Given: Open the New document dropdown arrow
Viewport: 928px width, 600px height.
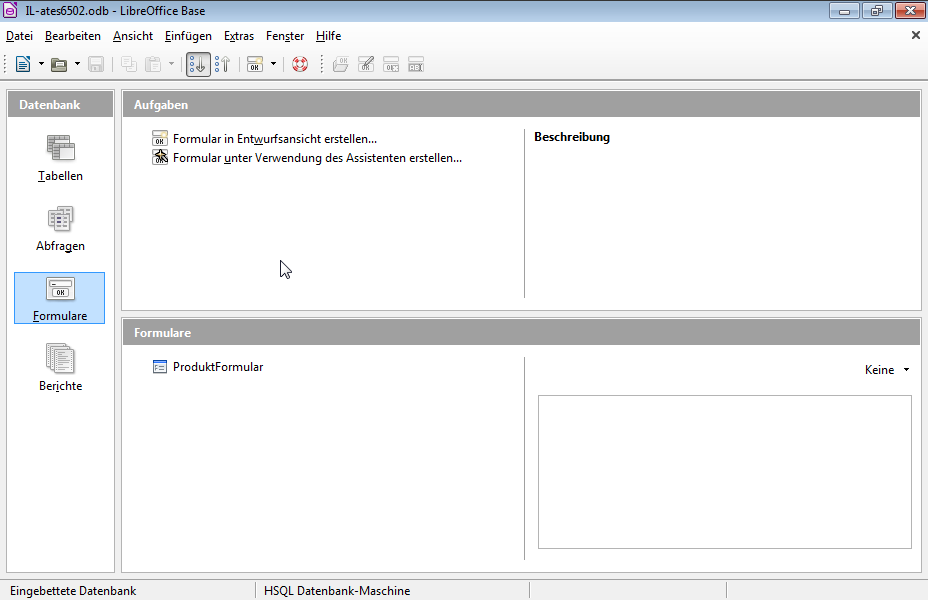Looking at the screenshot, I should pyautogui.click(x=41, y=64).
